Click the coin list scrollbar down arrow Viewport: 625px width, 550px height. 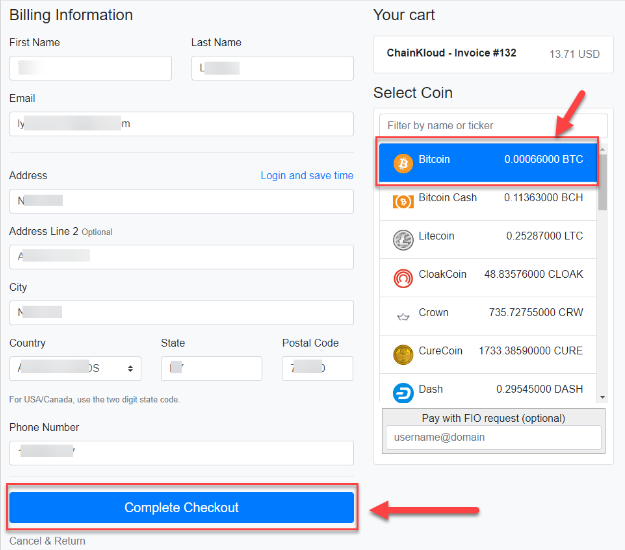coord(603,397)
